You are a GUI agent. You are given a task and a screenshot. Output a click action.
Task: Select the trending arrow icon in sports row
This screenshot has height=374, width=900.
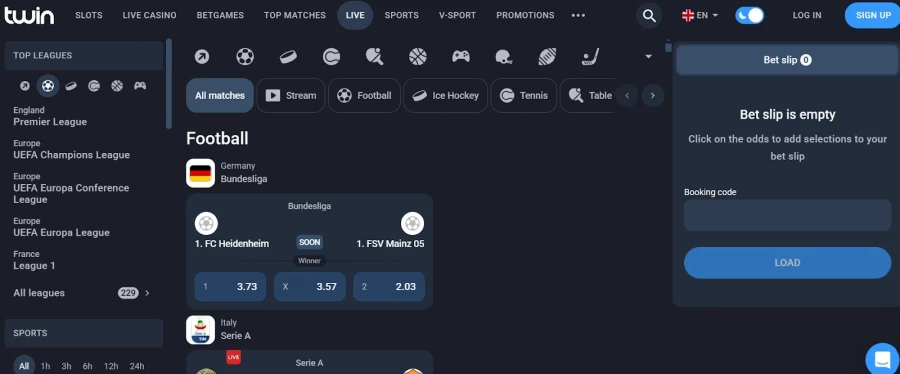[x=201, y=56]
